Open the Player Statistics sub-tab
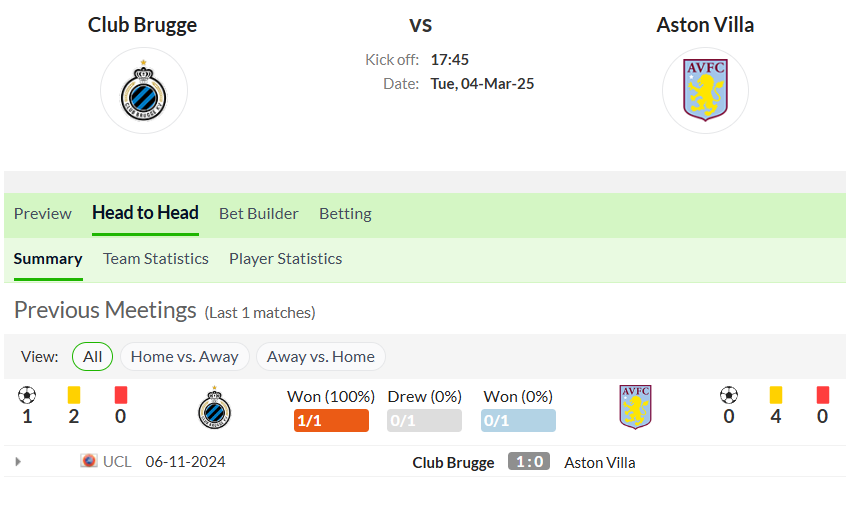Screen dimensions: 847x522 [285, 259]
